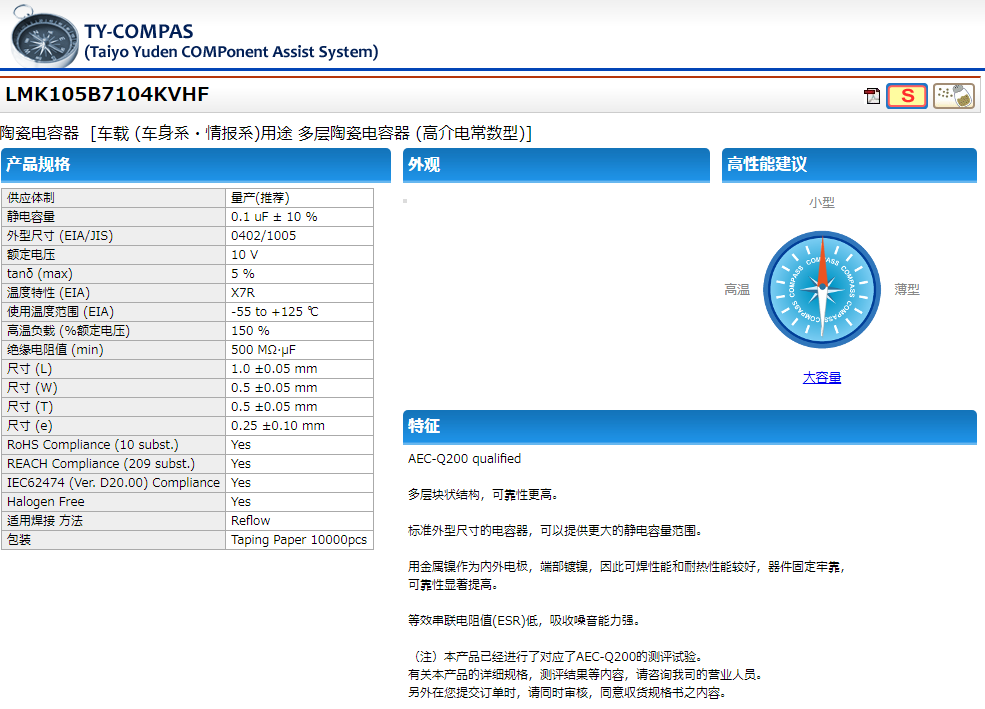The image size is (985, 709).
Task: Click the component sample icon beside S
Action: tap(954, 96)
